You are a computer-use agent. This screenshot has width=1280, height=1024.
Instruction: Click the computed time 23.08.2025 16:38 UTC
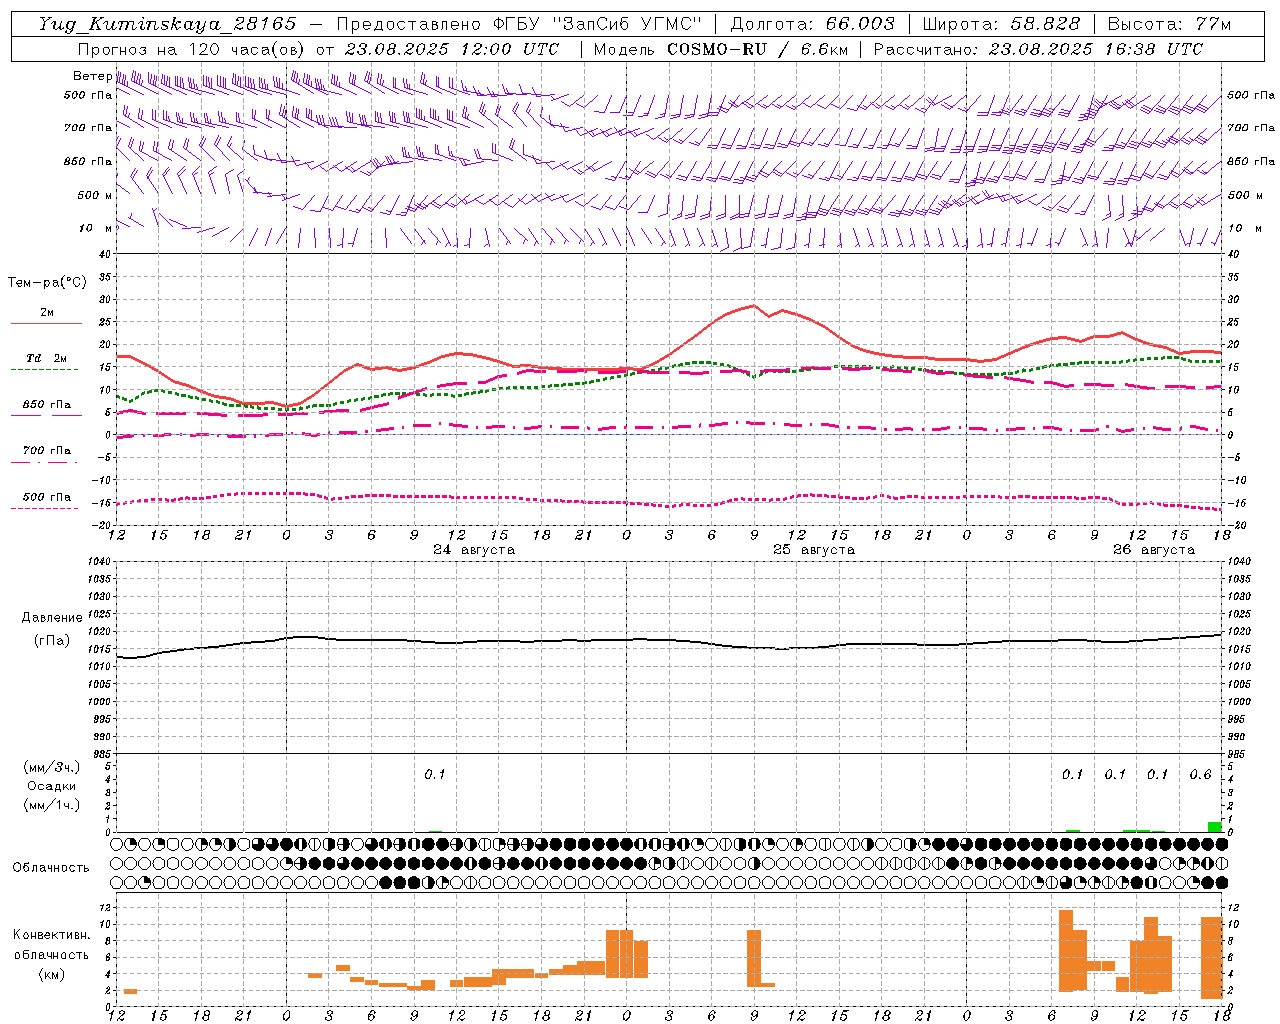[1096, 49]
